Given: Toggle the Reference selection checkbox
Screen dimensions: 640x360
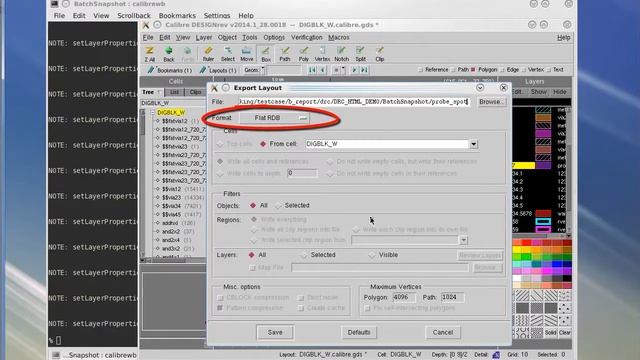Looking at the screenshot, I should pyautogui.click(x=420, y=70).
